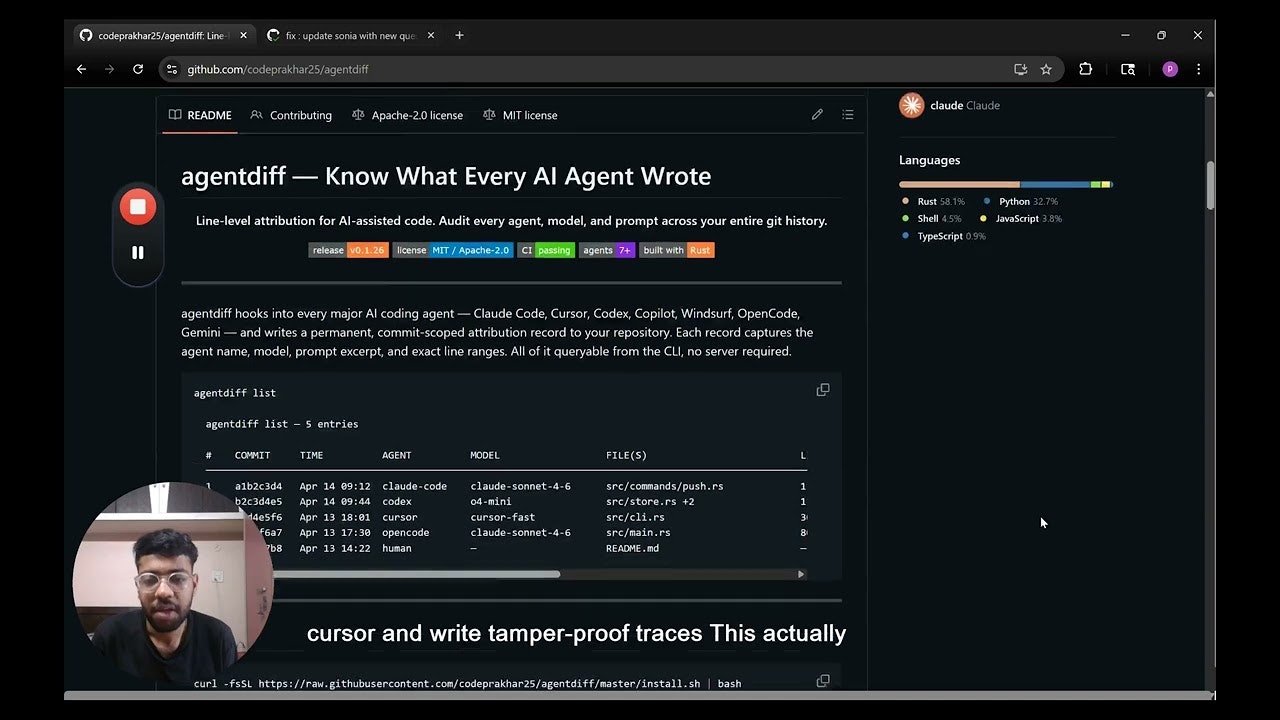This screenshot has height=720, width=1280.
Task: Open the Contributing tab
Action: click(291, 115)
